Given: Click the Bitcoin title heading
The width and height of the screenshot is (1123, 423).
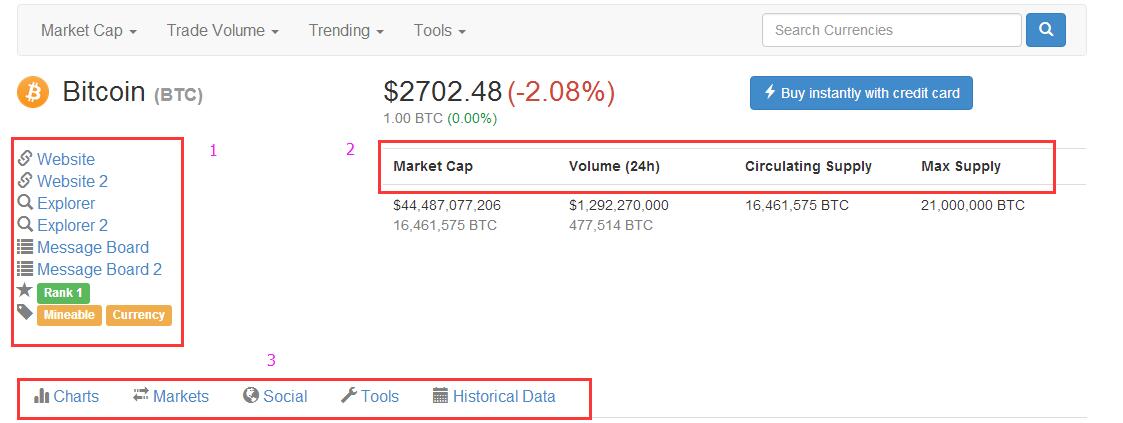Looking at the screenshot, I should tap(104, 92).
